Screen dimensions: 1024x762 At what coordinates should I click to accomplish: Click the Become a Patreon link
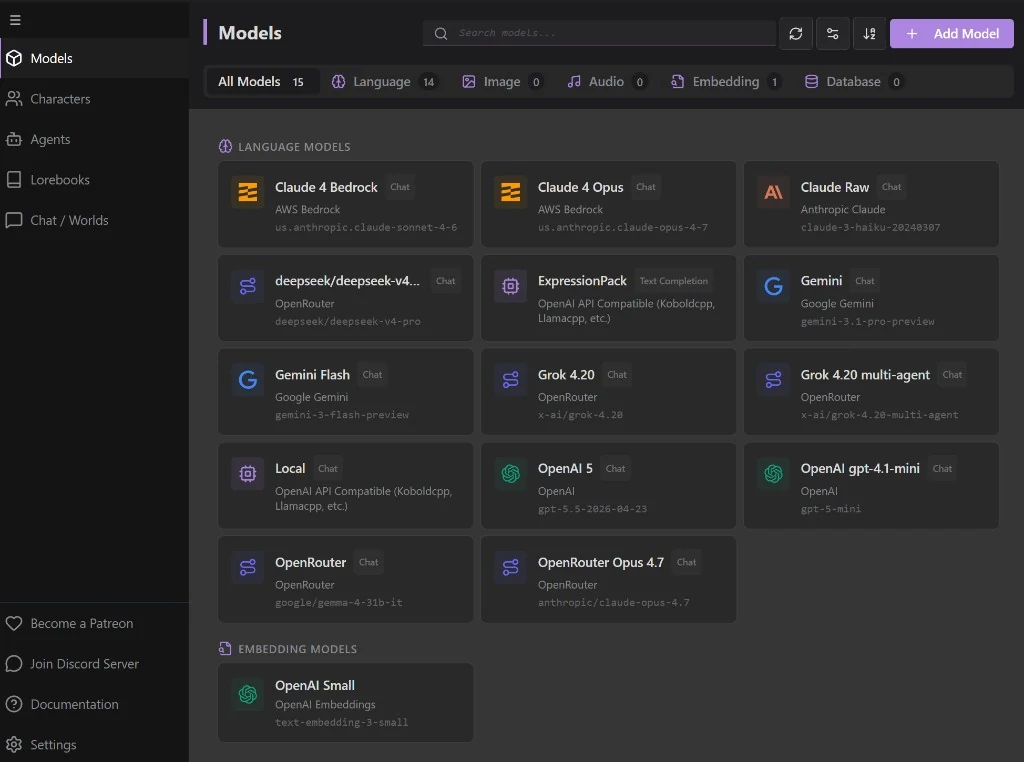(x=95, y=624)
